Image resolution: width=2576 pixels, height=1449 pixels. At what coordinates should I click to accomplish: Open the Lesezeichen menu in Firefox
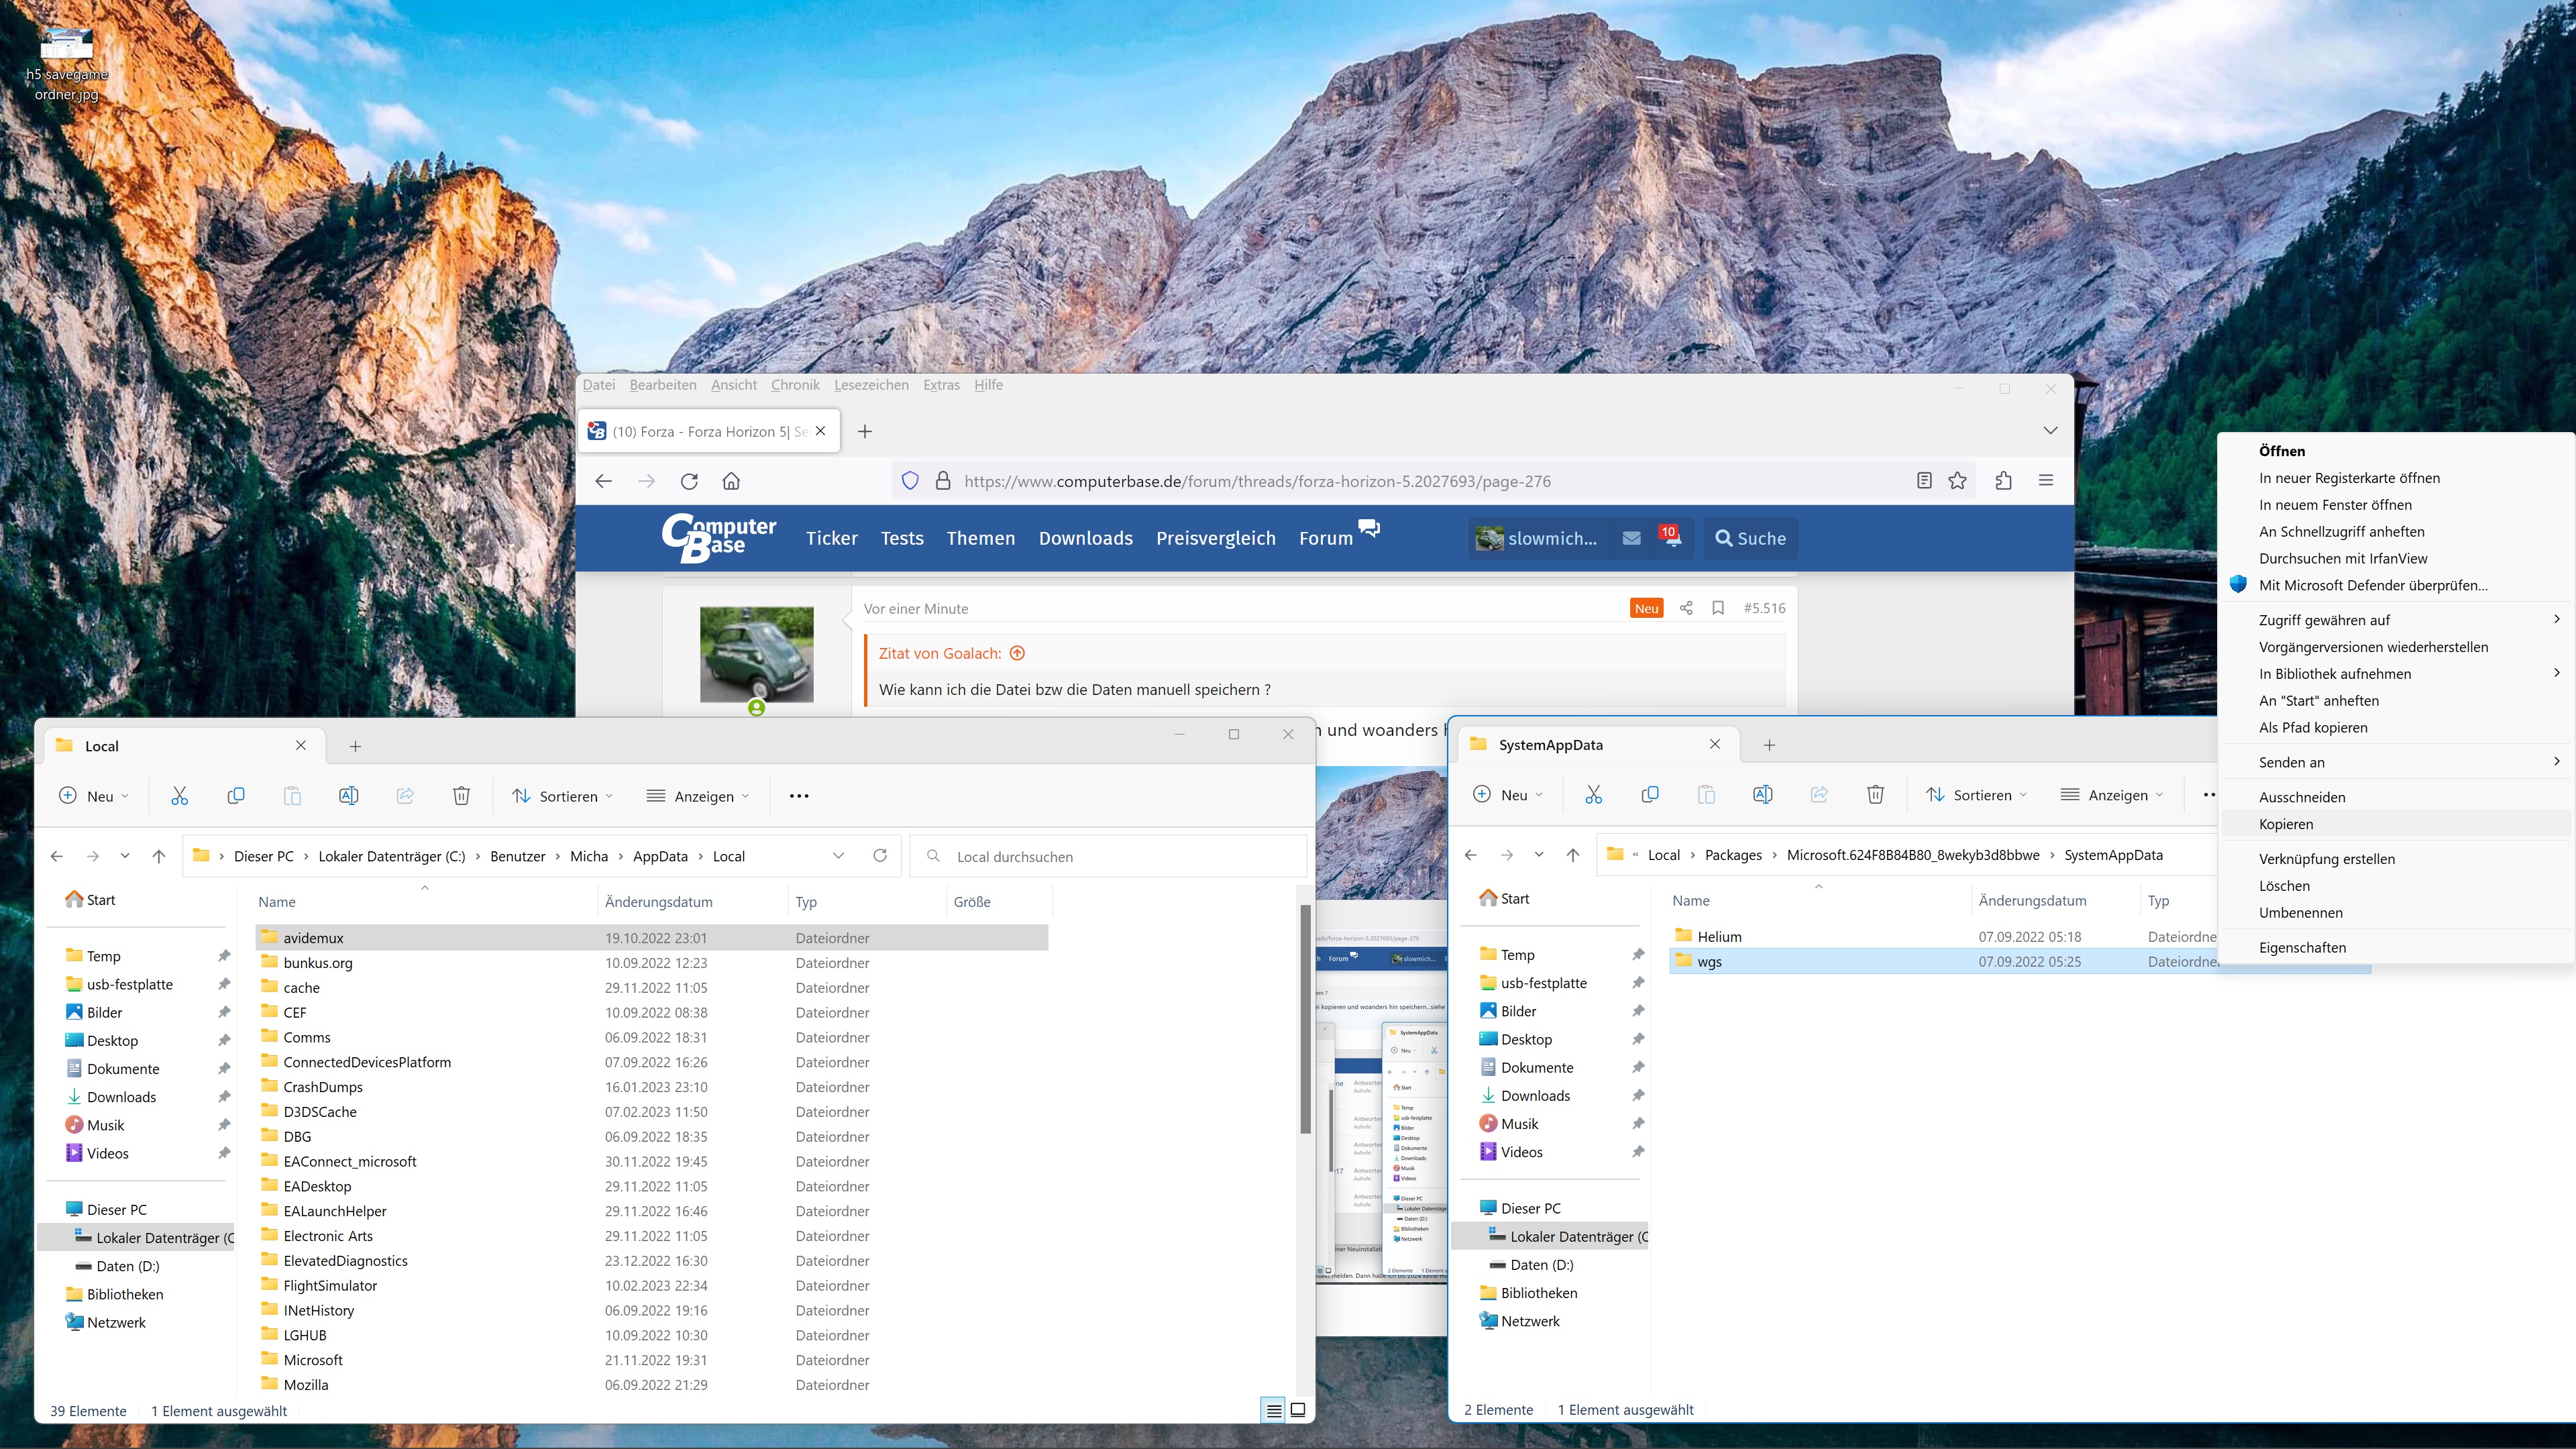[871, 385]
